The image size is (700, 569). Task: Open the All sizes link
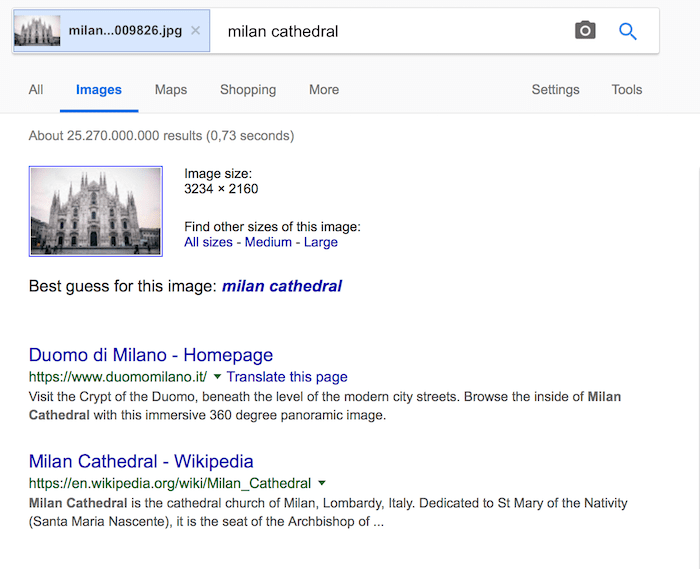pos(207,242)
